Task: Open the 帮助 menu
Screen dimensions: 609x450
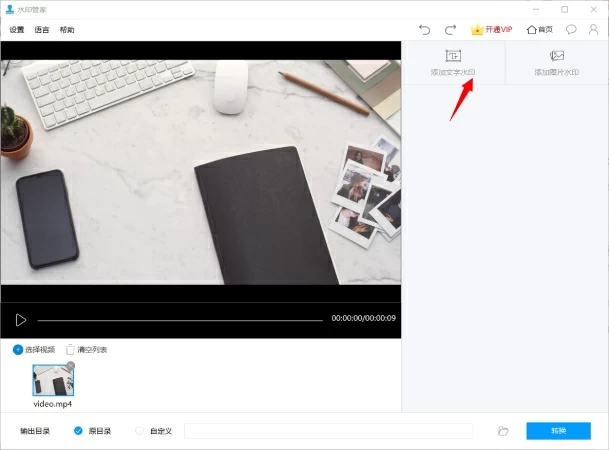Action: pyautogui.click(x=67, y=30)
